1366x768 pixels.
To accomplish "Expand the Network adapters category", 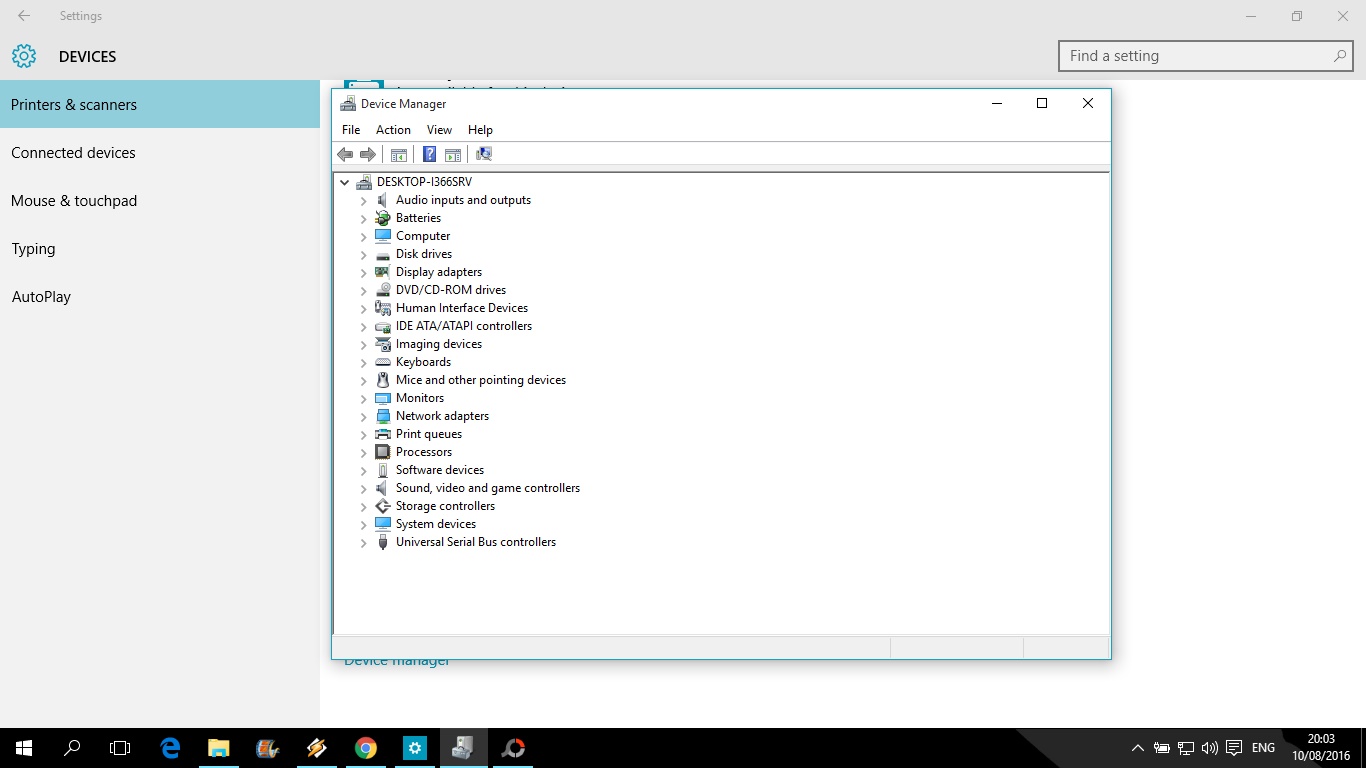I will click(x=364, y=416).
